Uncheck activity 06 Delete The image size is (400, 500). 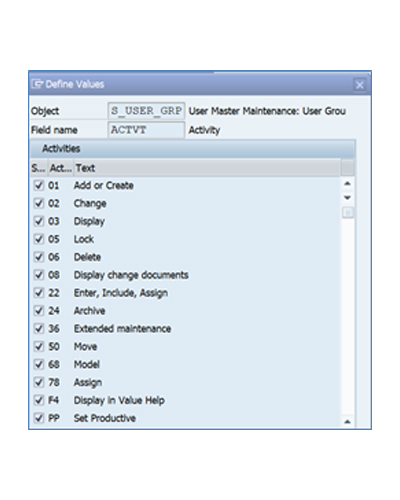click(39, 257)
